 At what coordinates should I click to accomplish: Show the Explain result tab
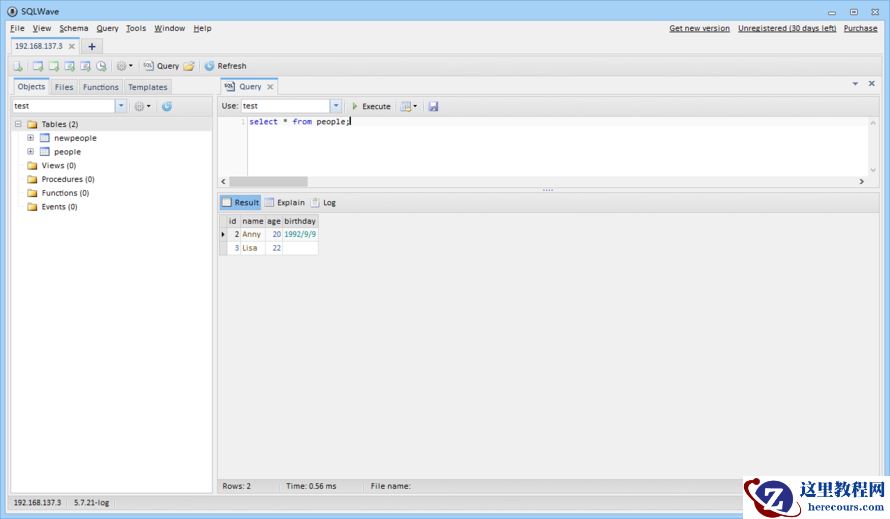(285, 202)
